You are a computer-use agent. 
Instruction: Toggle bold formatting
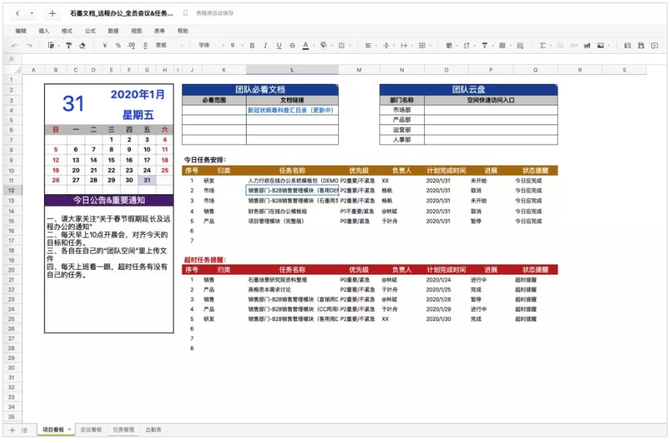tap(251, 45)
